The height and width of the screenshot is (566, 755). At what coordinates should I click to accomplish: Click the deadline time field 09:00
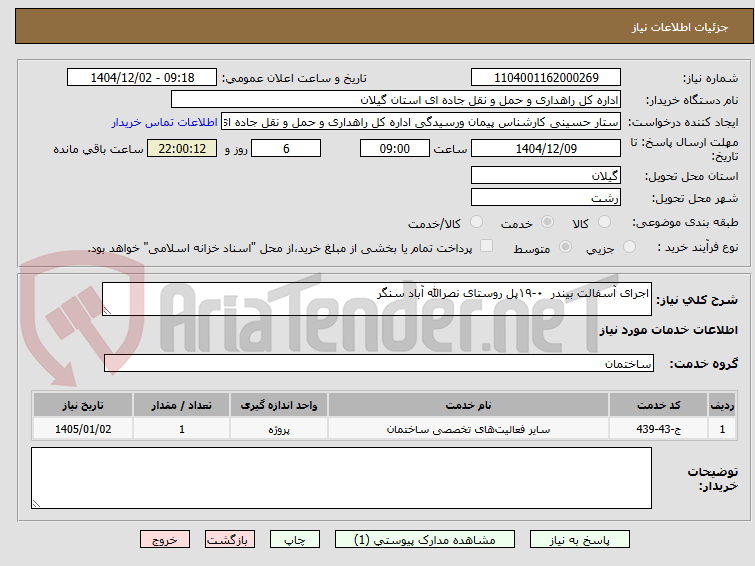pos(395,148)
